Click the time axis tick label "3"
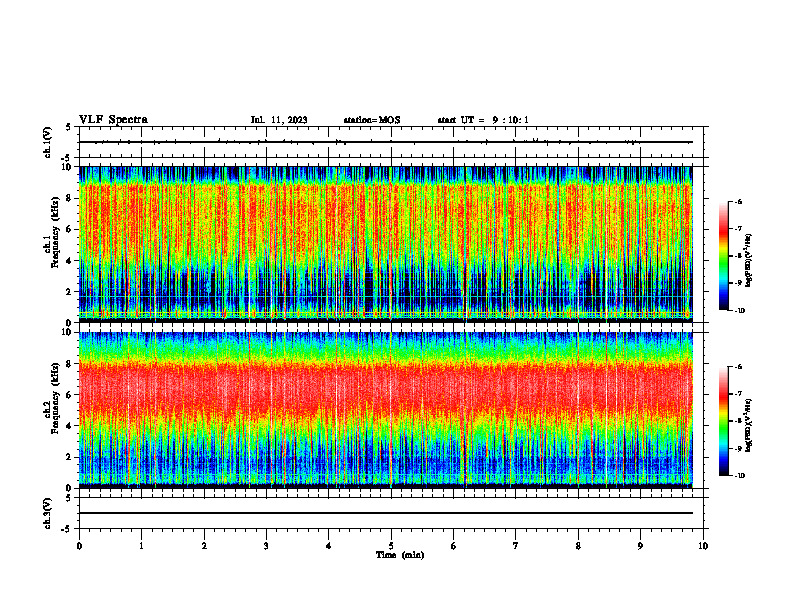This screenshot has height=612, width=792. (266, 546)
